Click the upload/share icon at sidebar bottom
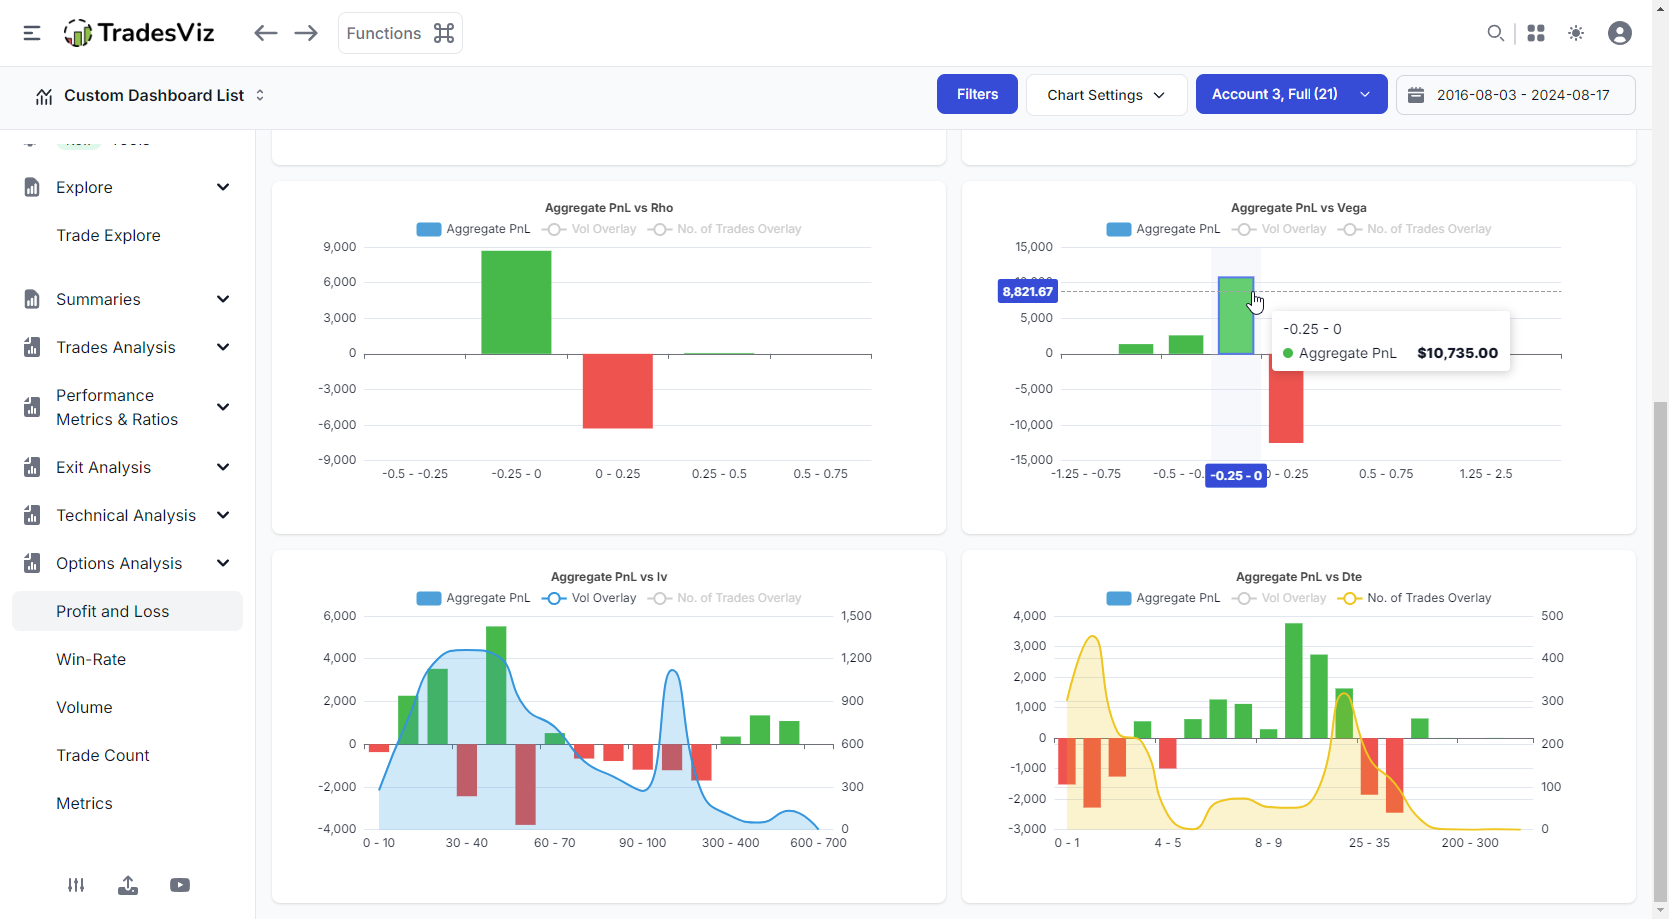 [x=128, y=885]
